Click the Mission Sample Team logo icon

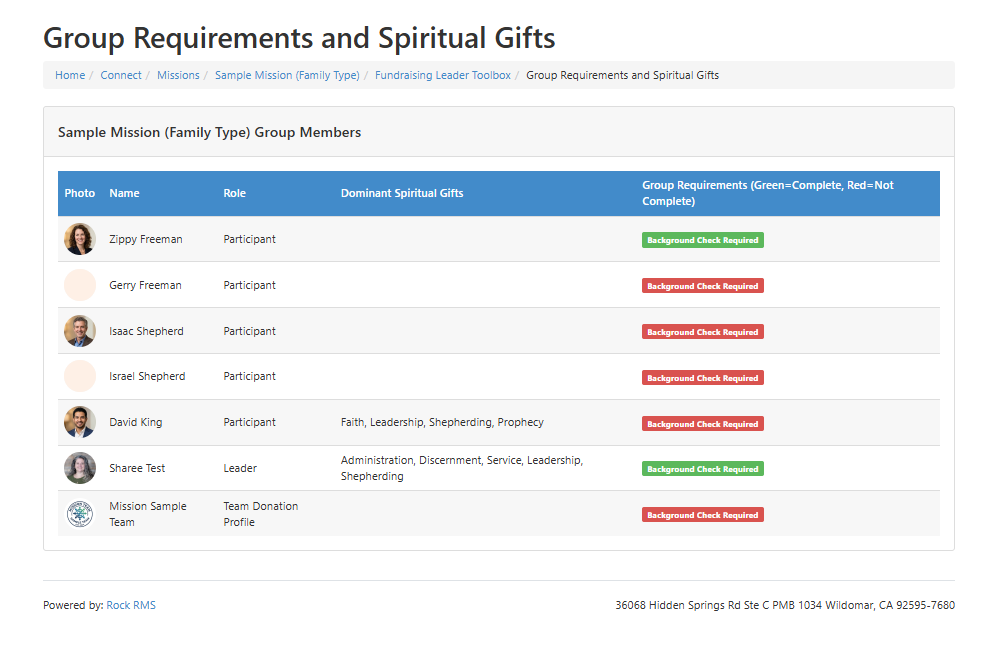[80, 514]
